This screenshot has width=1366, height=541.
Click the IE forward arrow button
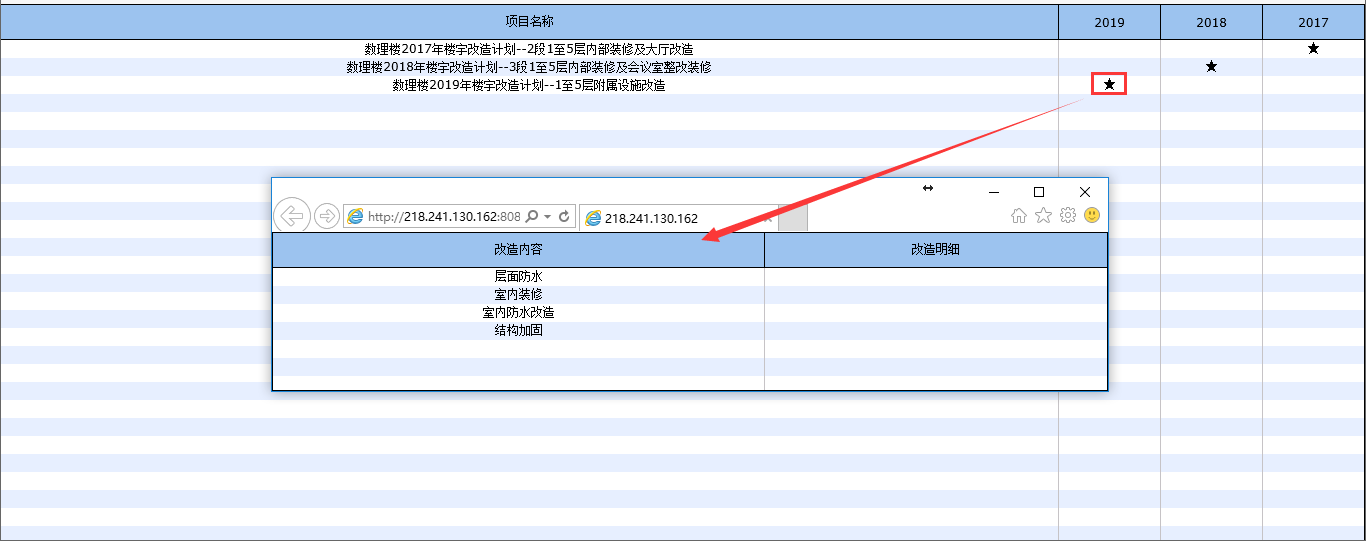click(x=326, y=216)
